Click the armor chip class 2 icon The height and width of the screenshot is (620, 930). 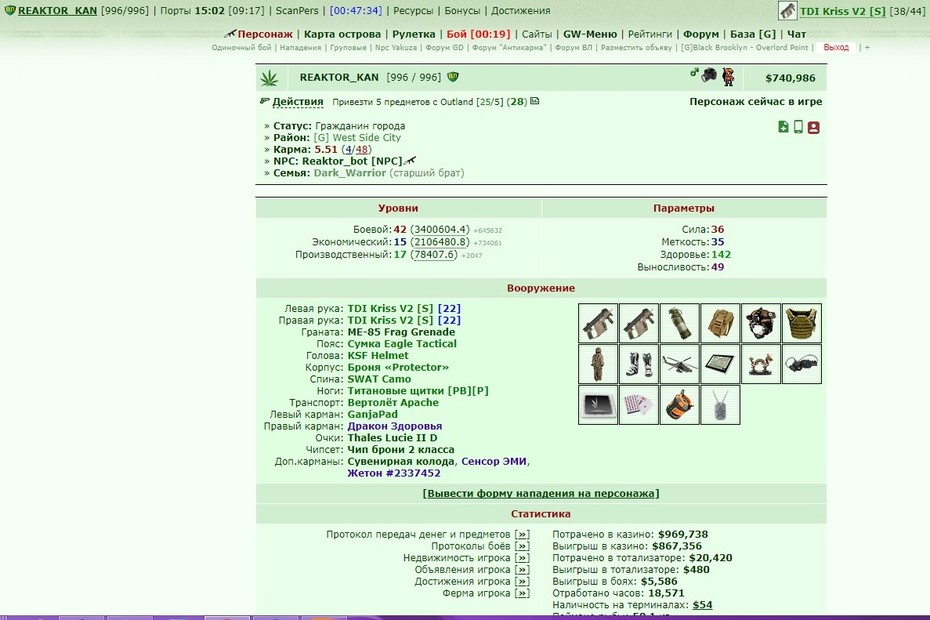coord(598,405)
